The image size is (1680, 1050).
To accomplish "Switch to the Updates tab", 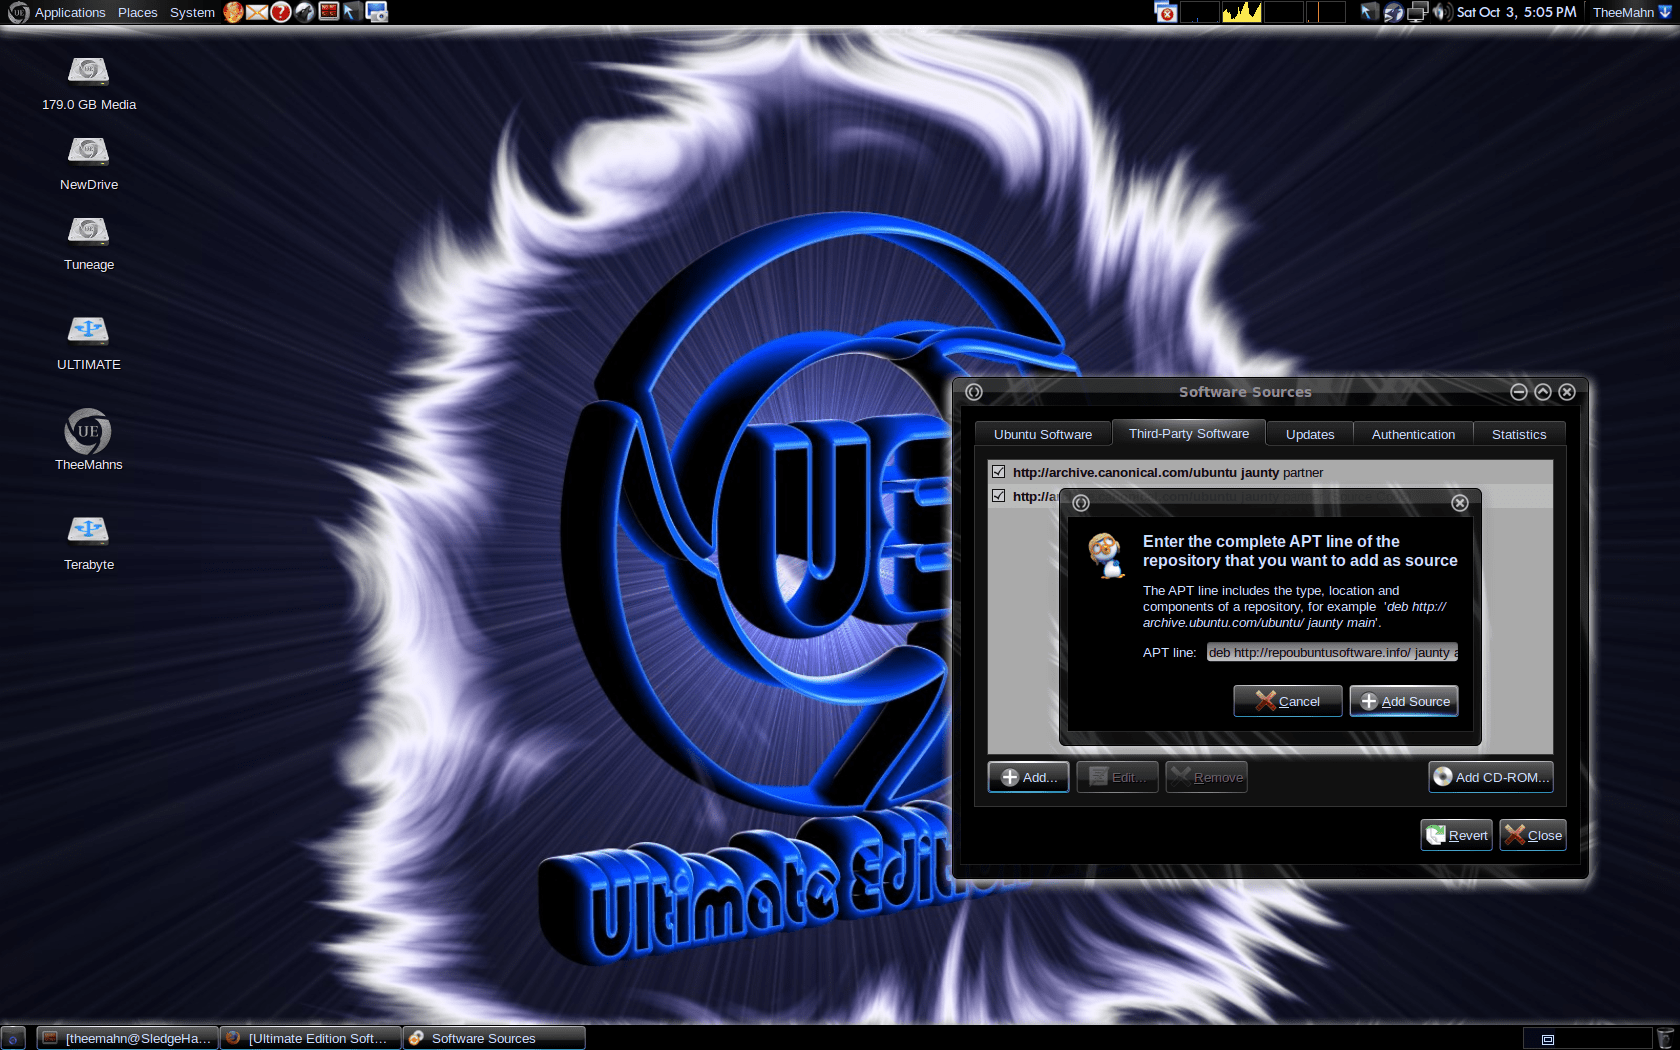I will (1310, 434).
